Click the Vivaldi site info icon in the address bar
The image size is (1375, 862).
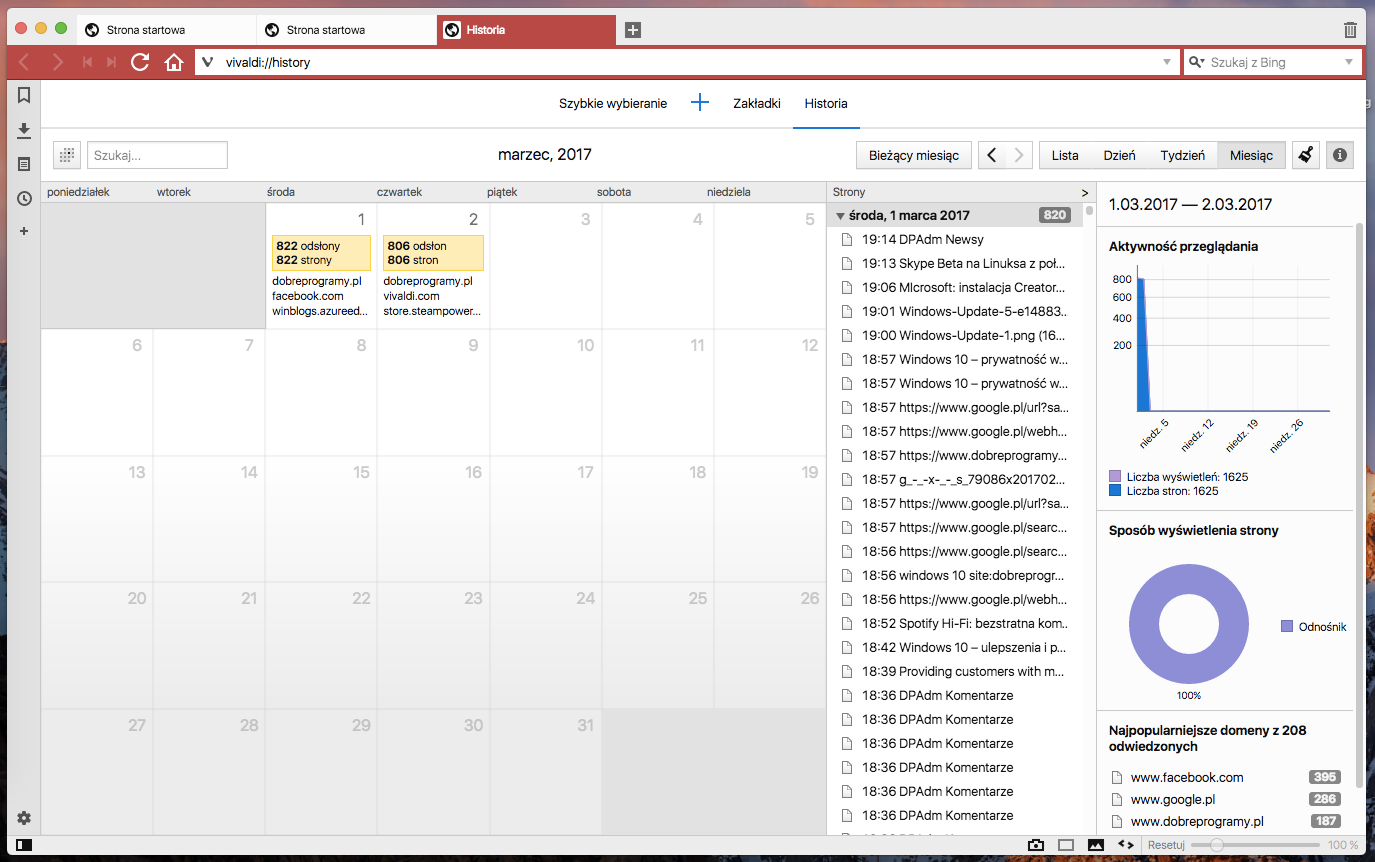point(208,62)
